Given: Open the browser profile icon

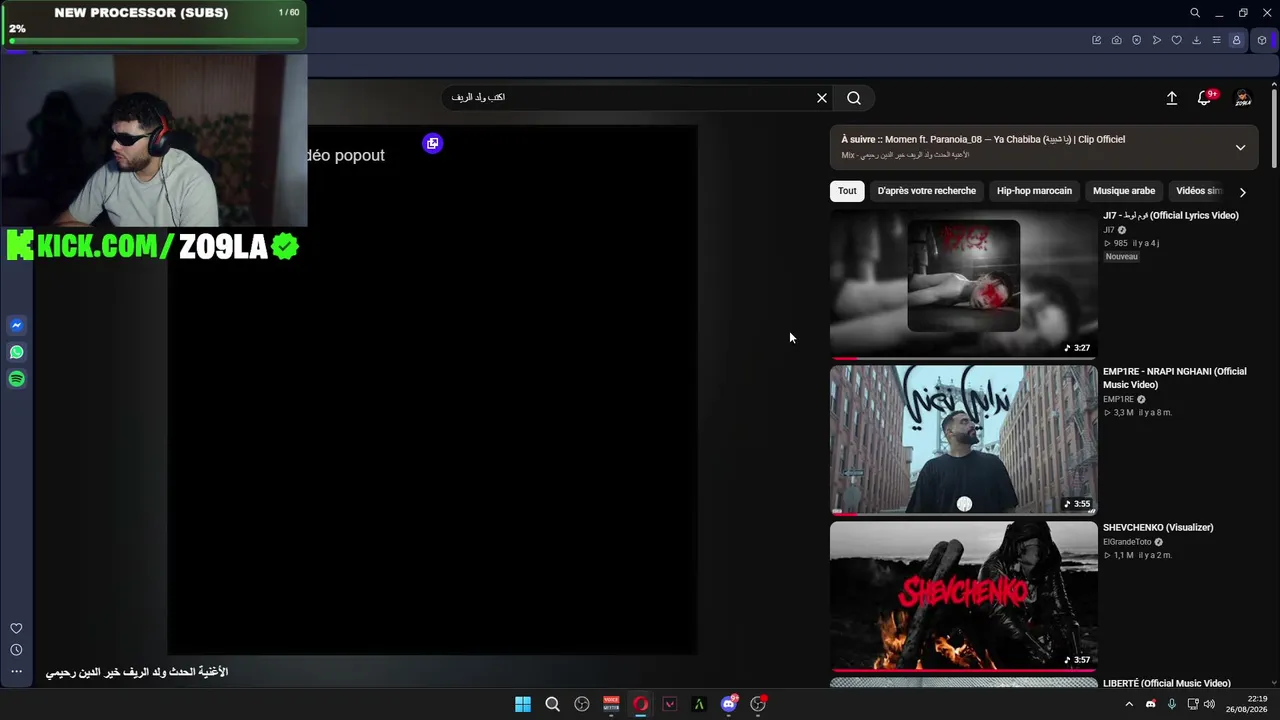Looking at the screenshot, I should (1236, 40).
